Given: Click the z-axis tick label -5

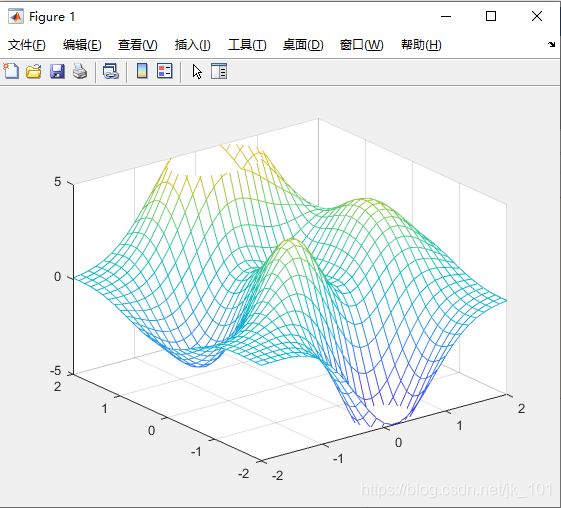Looking at the screenshot, I should coord(56,371).
